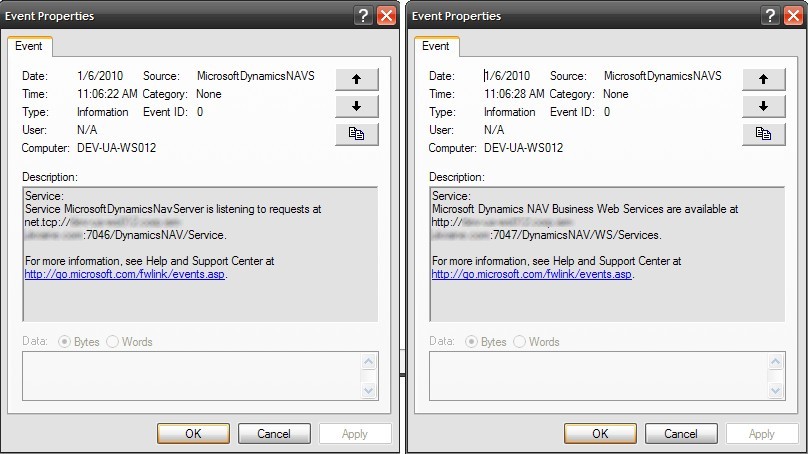This screenshot has width=808, height=454.
Task: Click scroll up arrow in right Data box
Action: 776,362
